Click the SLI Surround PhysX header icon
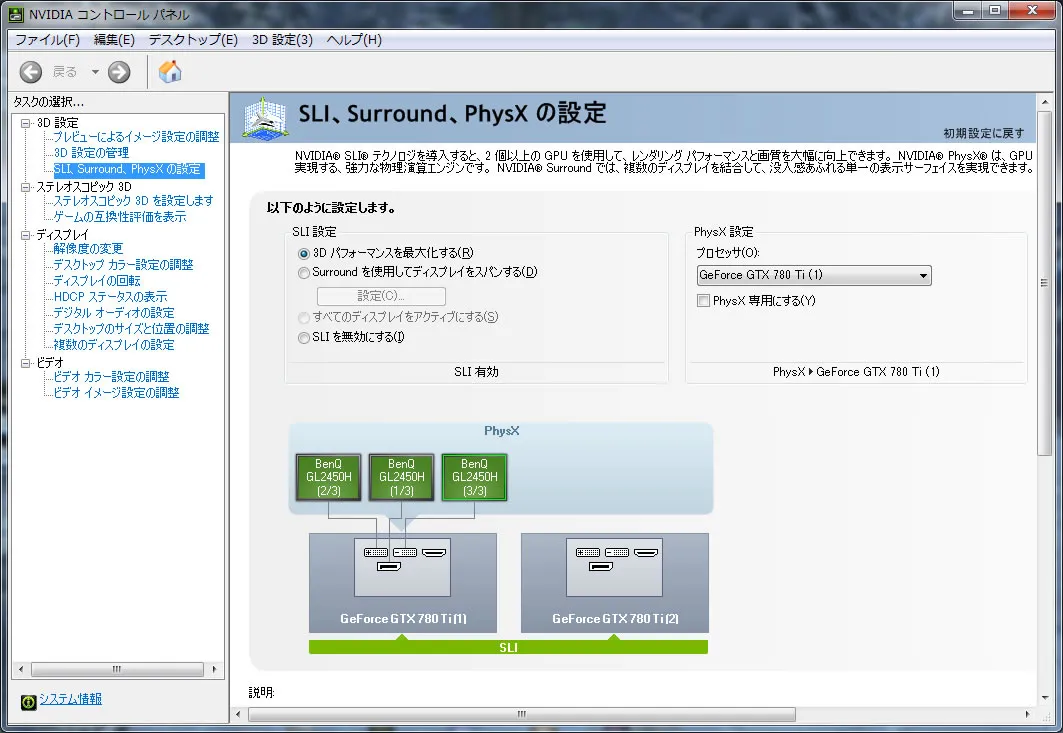The height and width of the screenshot is (733, 1063). click(x=265, y=119)
